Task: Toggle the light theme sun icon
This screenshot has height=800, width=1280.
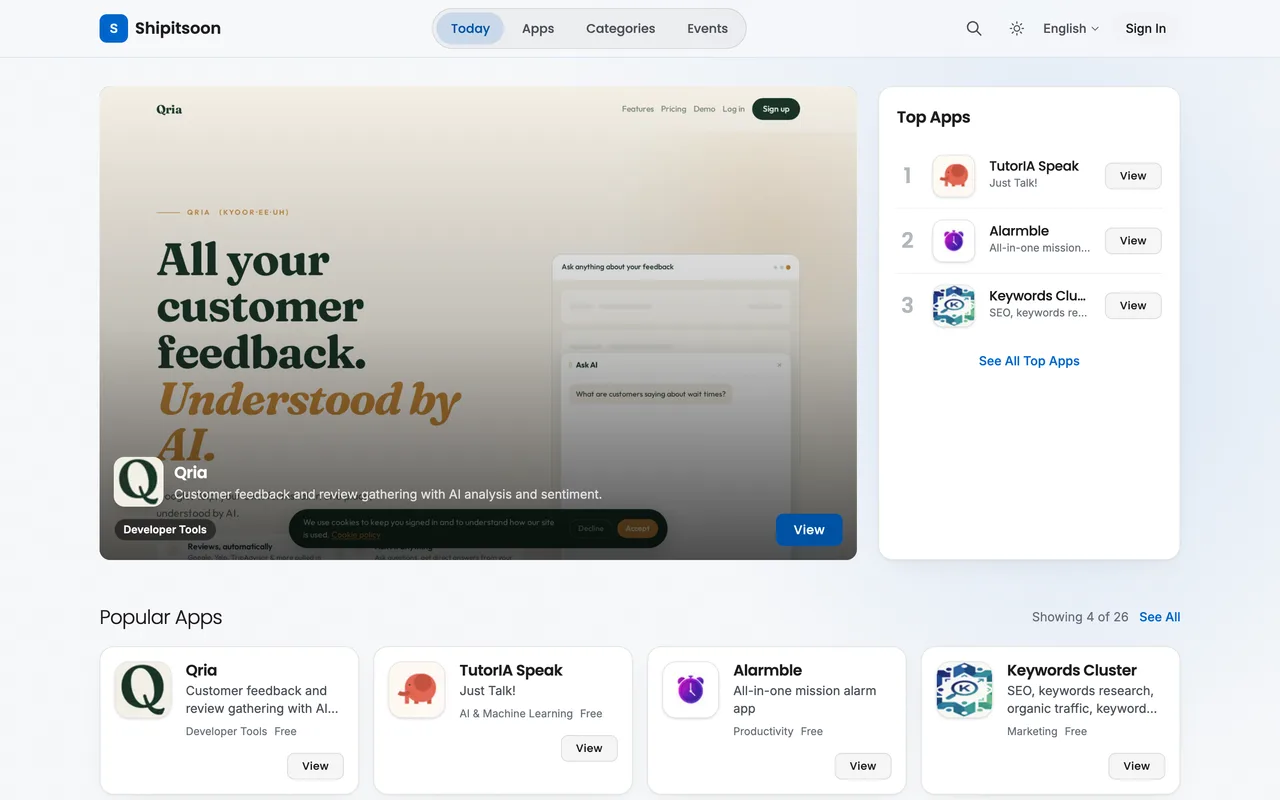Action: 1017,28
